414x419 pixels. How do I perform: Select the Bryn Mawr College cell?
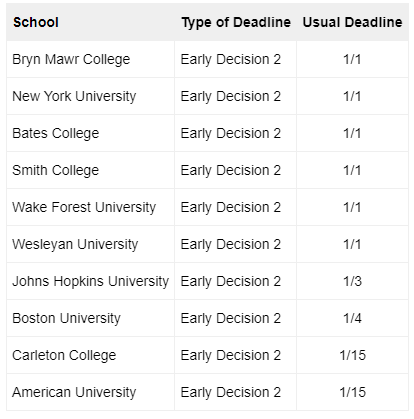(90, 59)
